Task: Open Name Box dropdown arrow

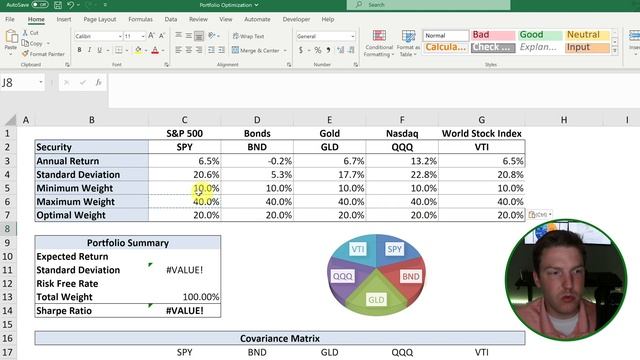Action: click(x=41, y=82)
